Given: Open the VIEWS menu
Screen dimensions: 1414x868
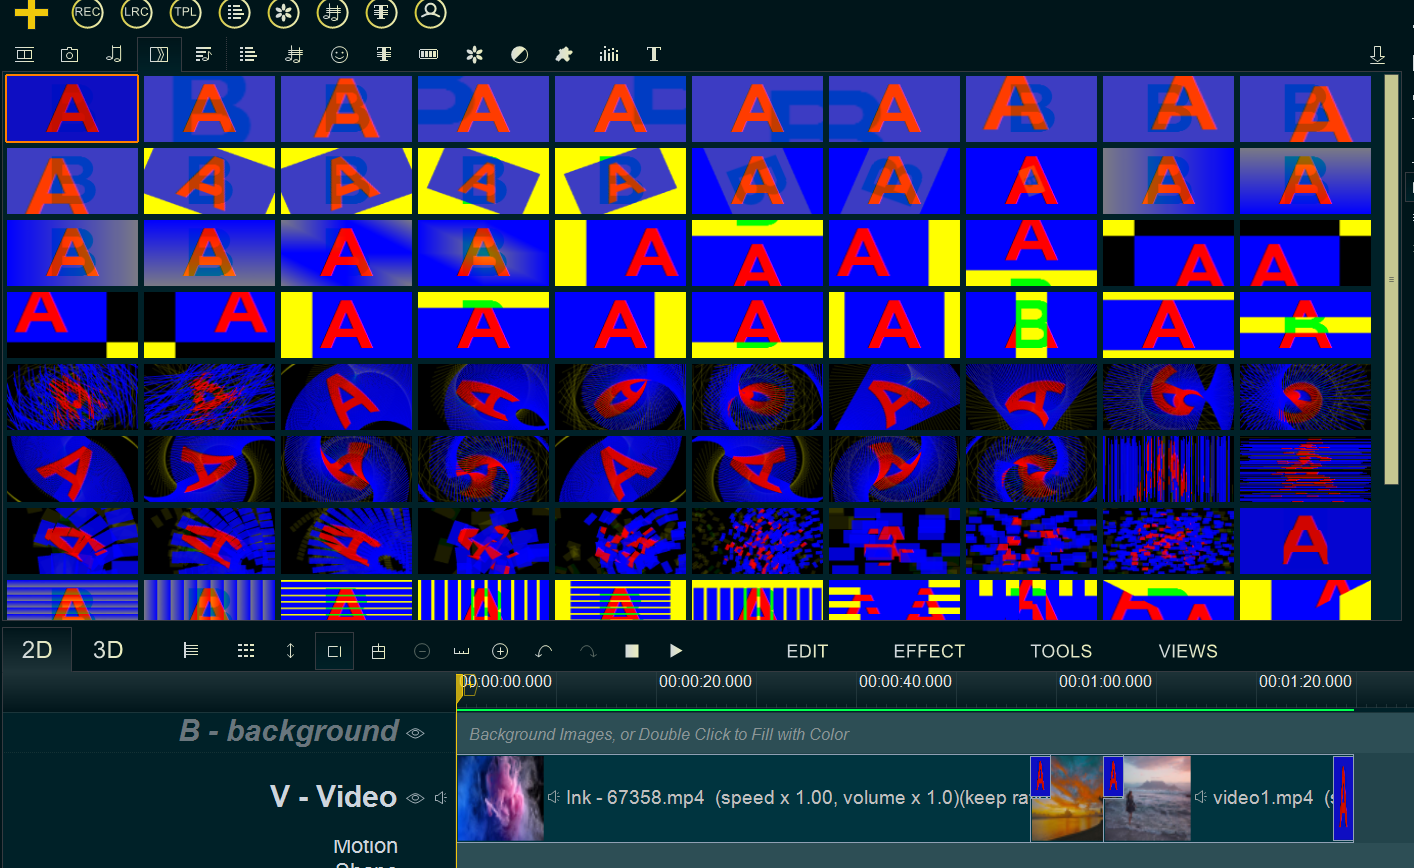Looking at the screenshot, I should click(x=1188, y=651).
